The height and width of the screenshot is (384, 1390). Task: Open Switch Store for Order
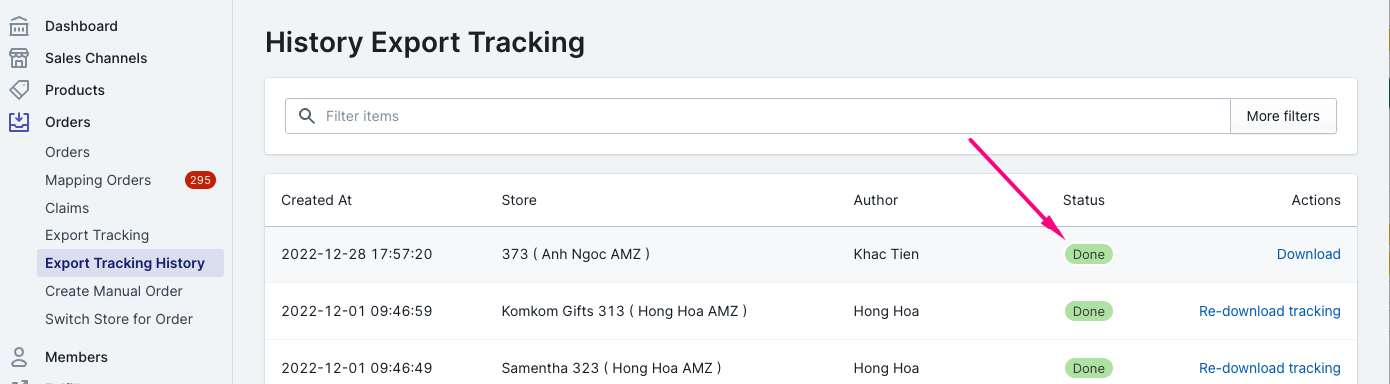coord(119,319)
